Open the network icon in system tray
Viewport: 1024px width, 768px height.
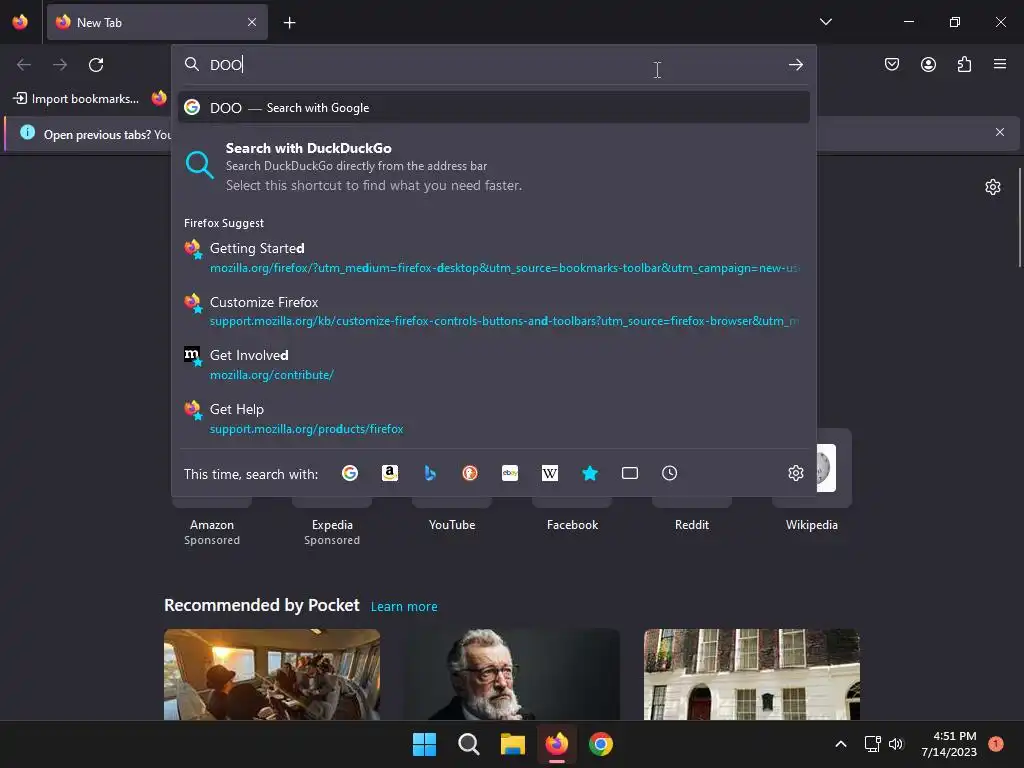point(872,744)
